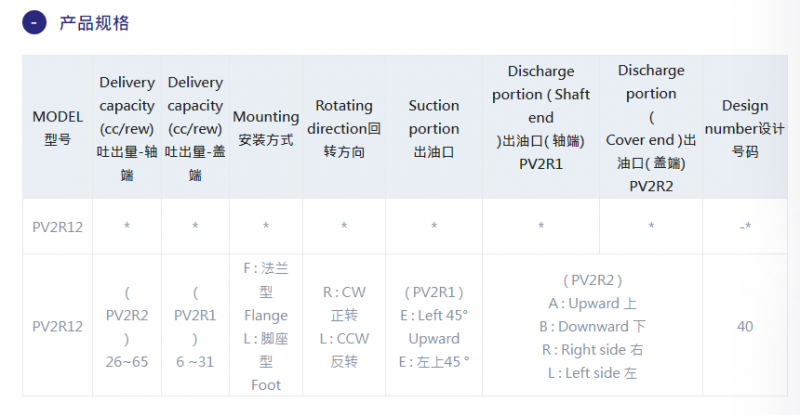This screenshot has height=415, width=800.
Task: Click the Suction portion header cell
Action: point(434,128)
